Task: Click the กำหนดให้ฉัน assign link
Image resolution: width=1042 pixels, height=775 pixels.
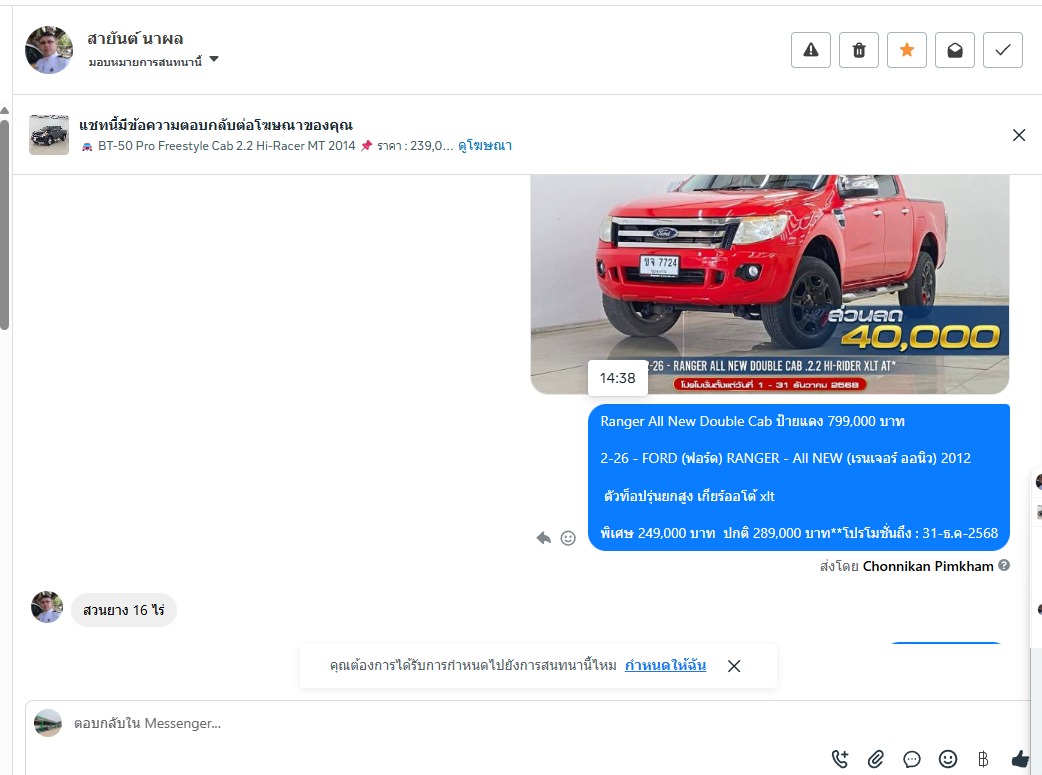Action: tap(665, 665)
